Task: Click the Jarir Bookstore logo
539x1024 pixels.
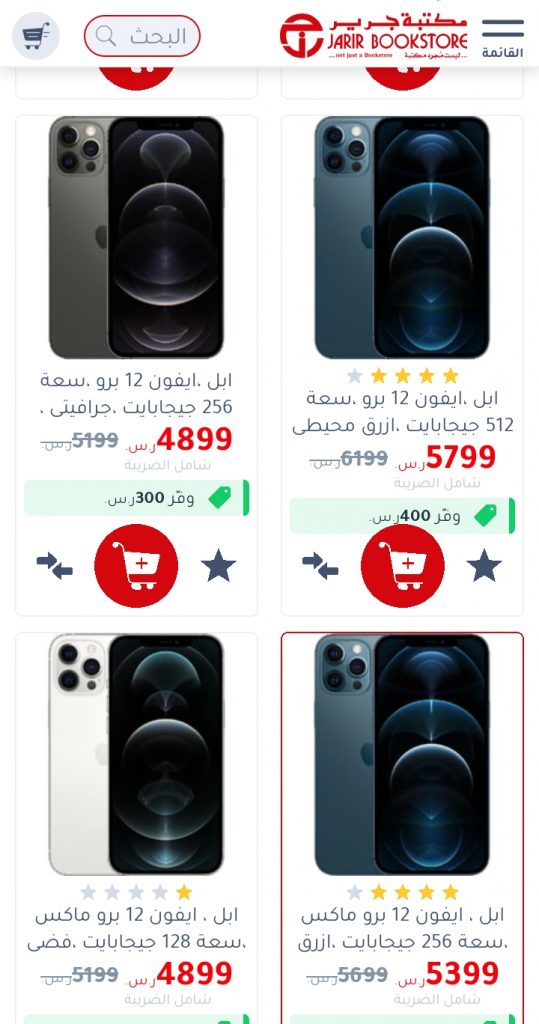Action: pos(374,36)
